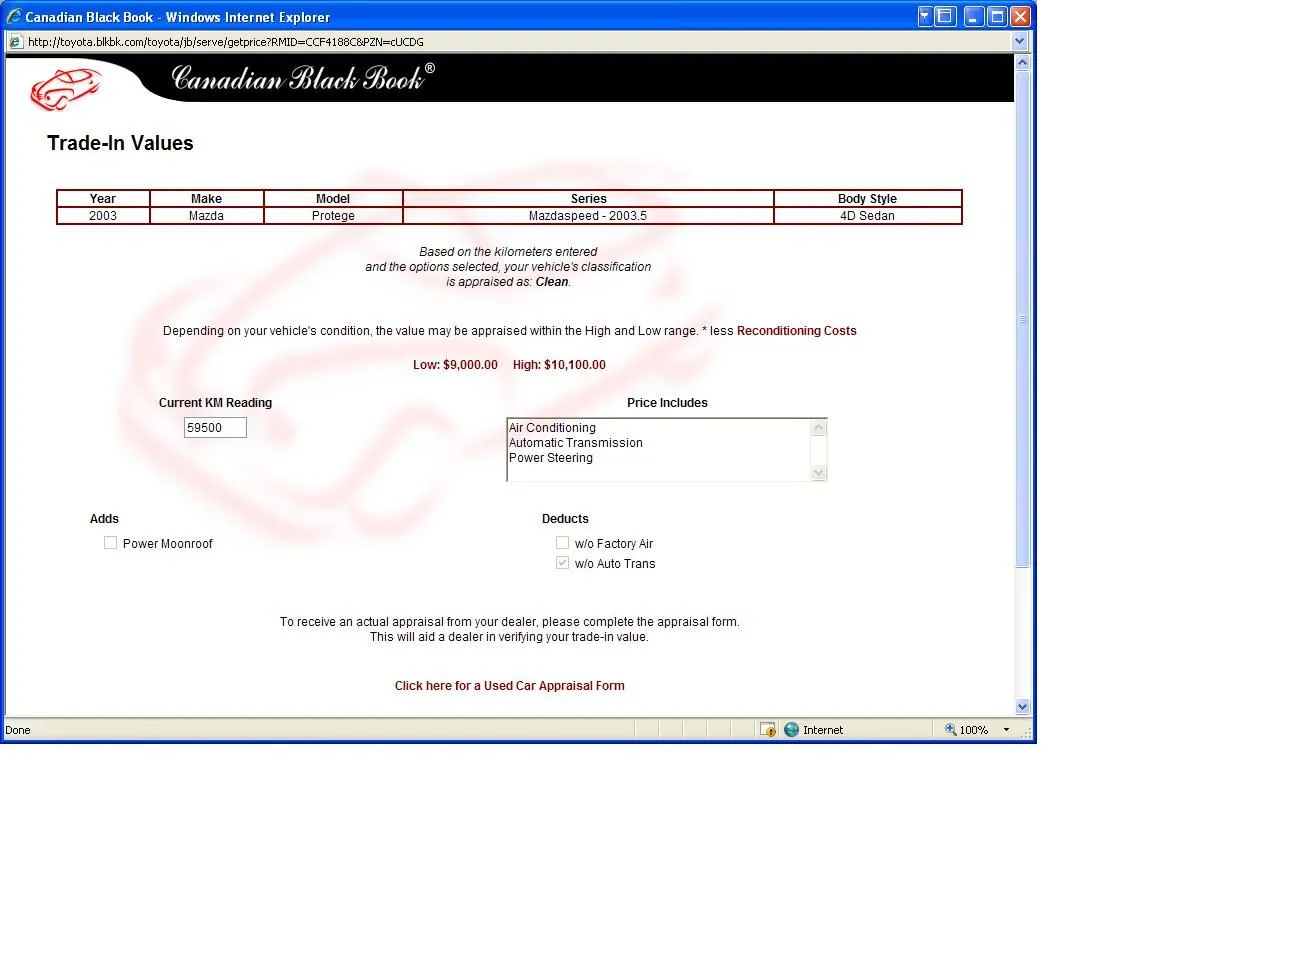
Task: Click the red car logo
Action: [x=65, y=88]
